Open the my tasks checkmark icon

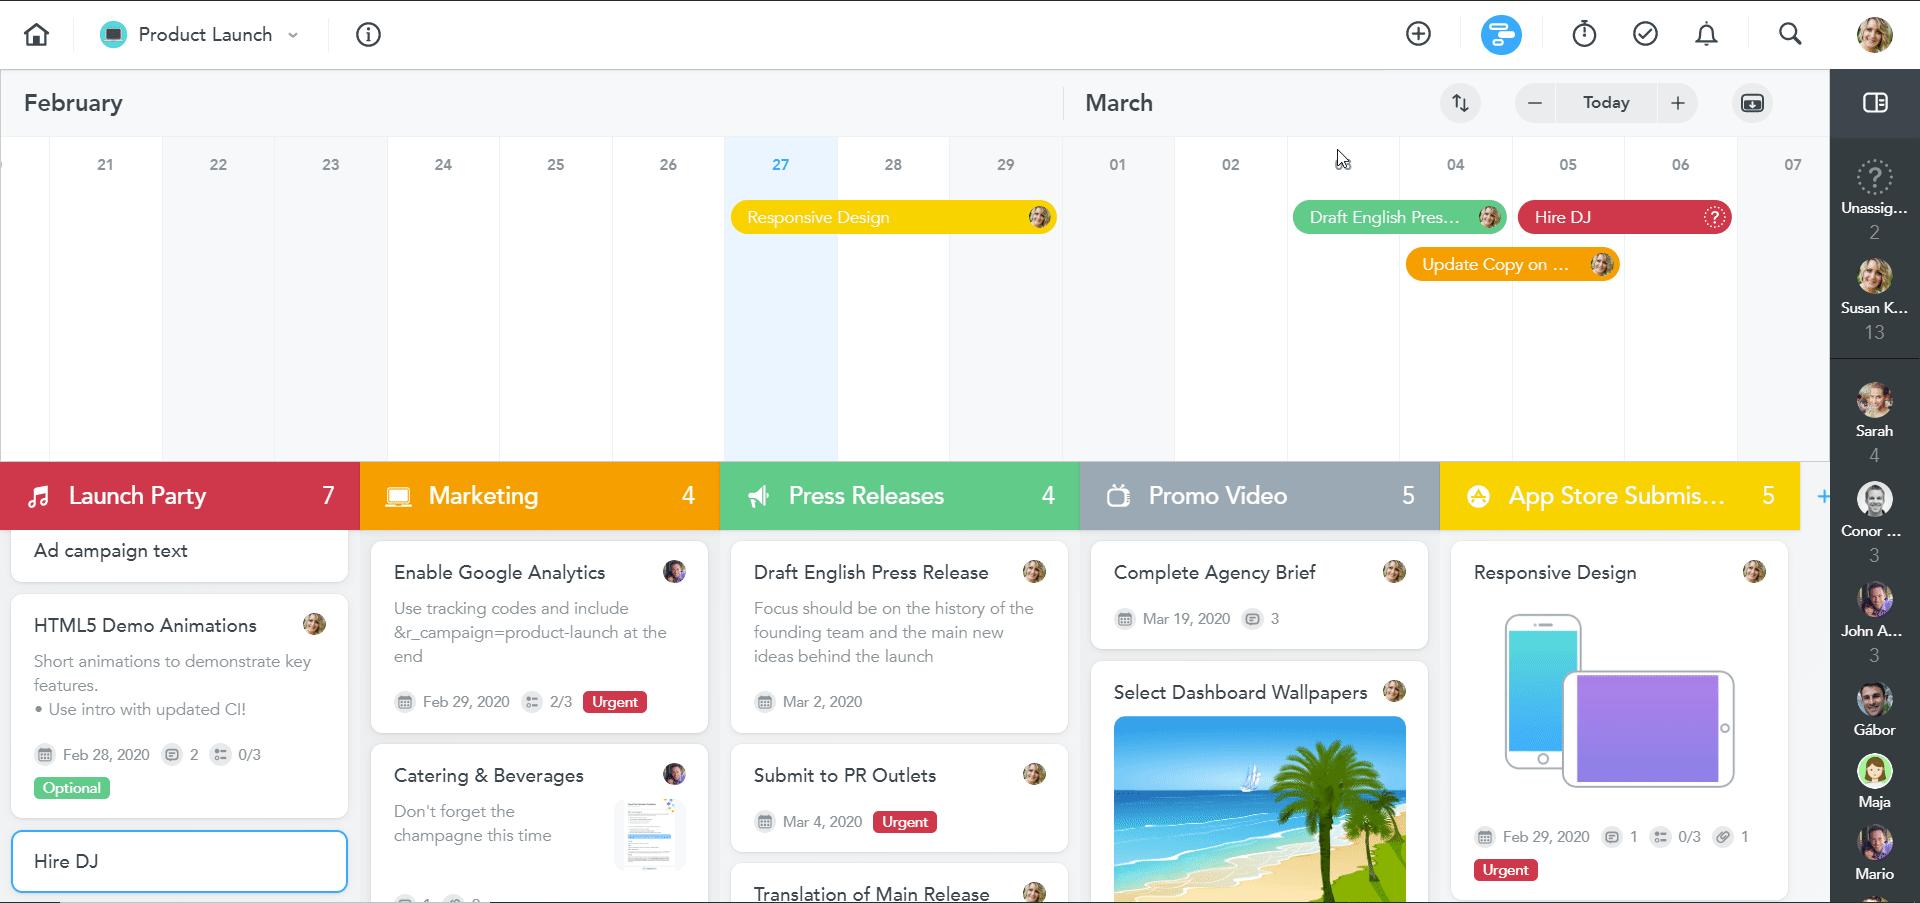tap(1645, 34)
